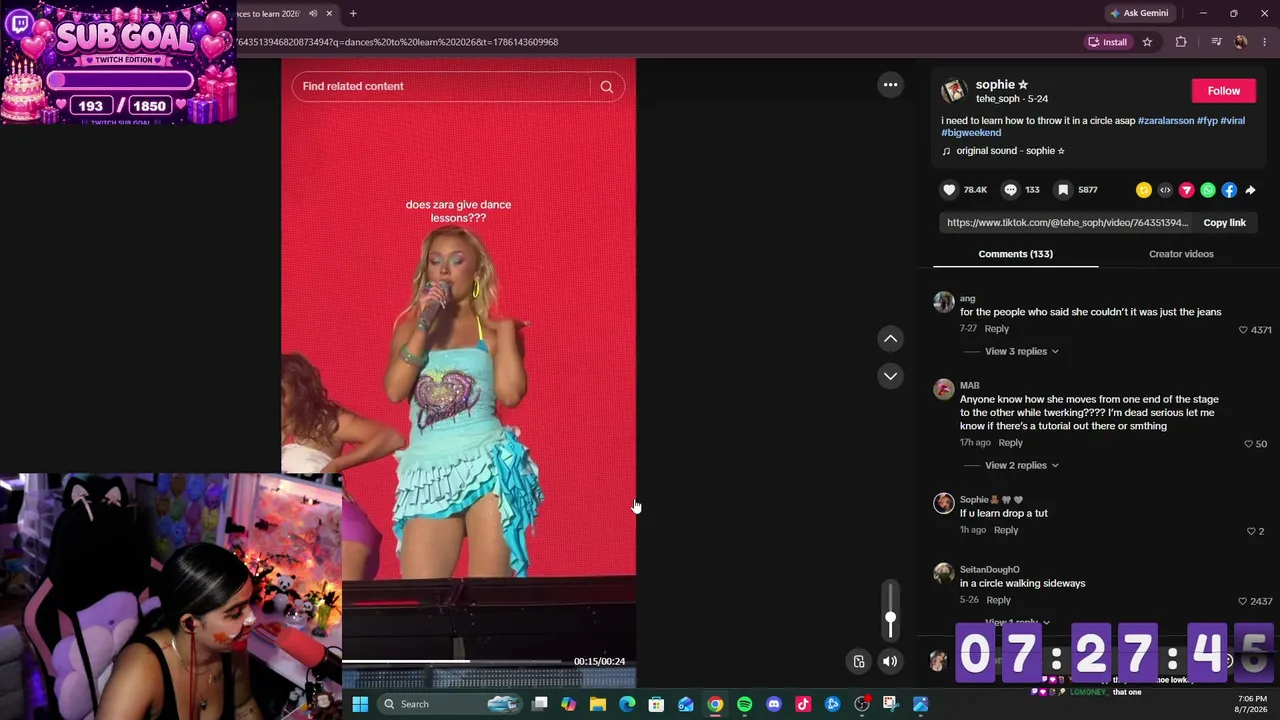Get the embed code icon

[1165, 190]
